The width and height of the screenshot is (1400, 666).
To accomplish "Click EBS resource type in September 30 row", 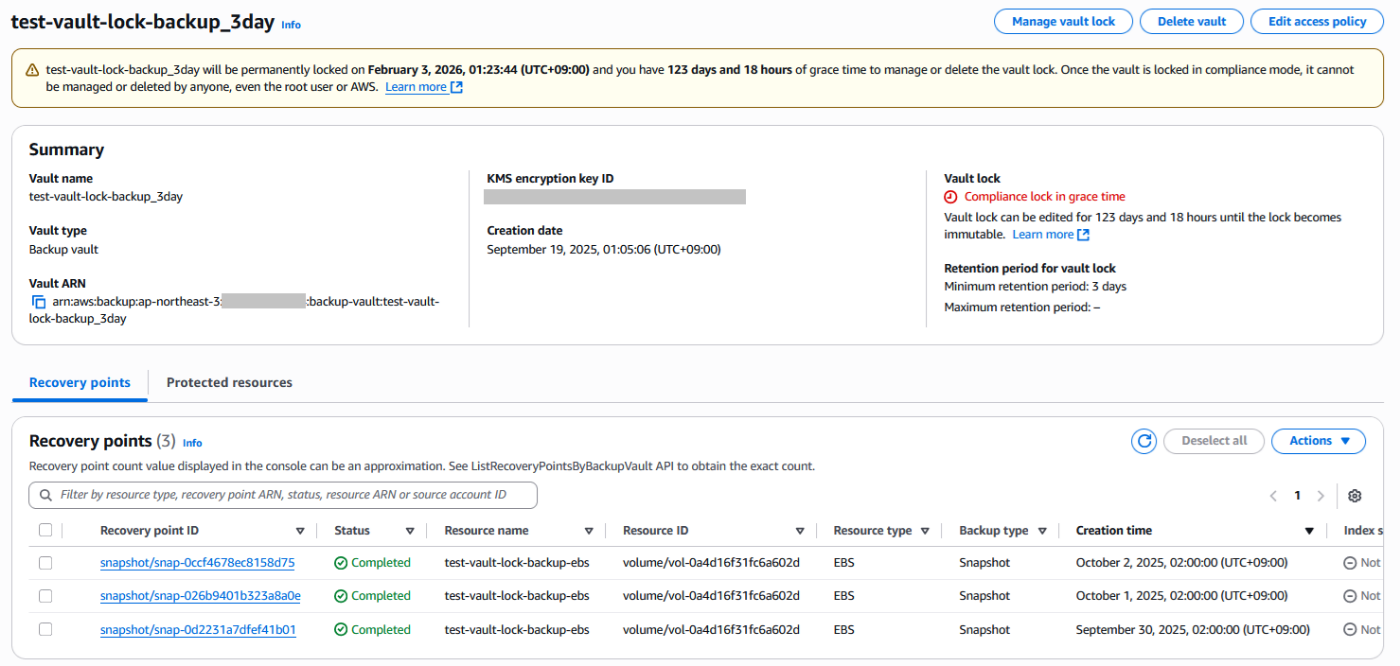I will click(x=844, y=630).
